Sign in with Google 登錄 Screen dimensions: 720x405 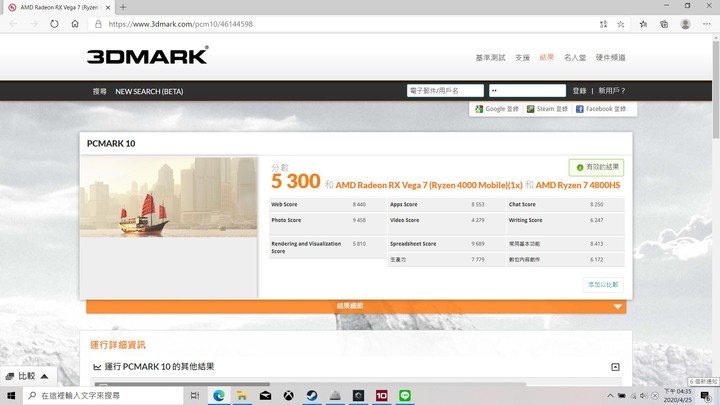[497, 109]
